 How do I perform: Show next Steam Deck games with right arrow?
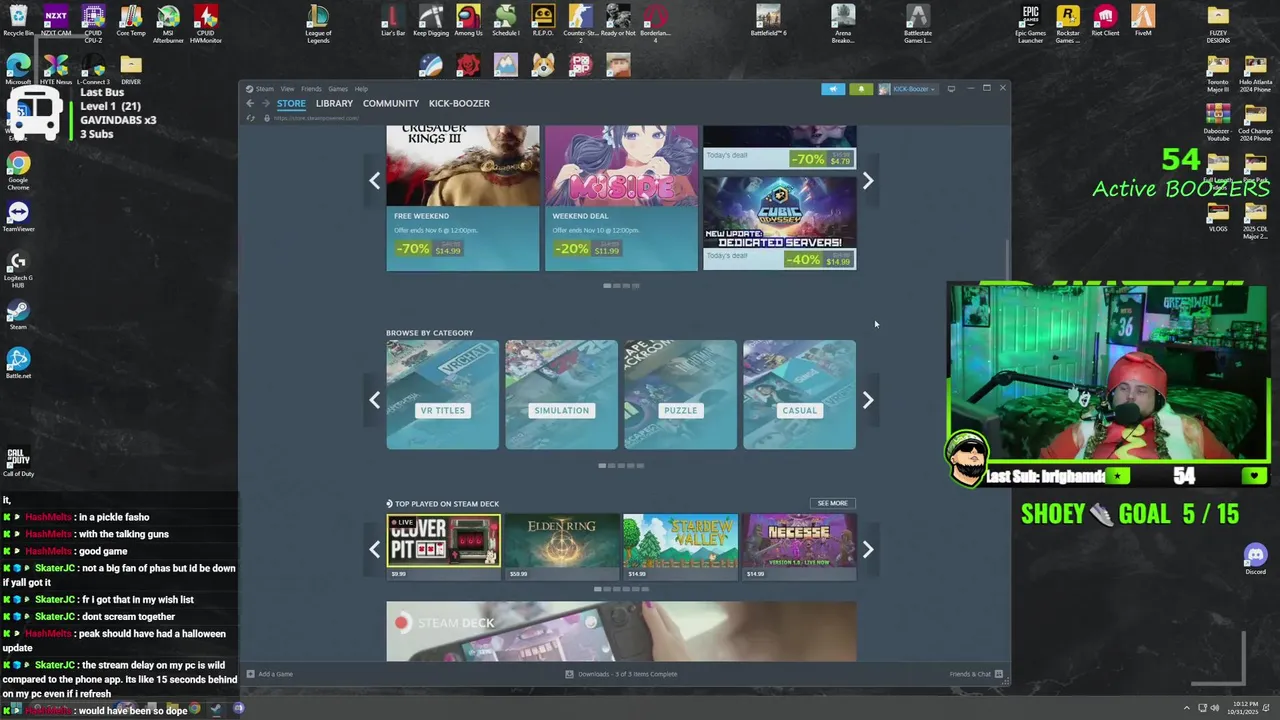868,549
